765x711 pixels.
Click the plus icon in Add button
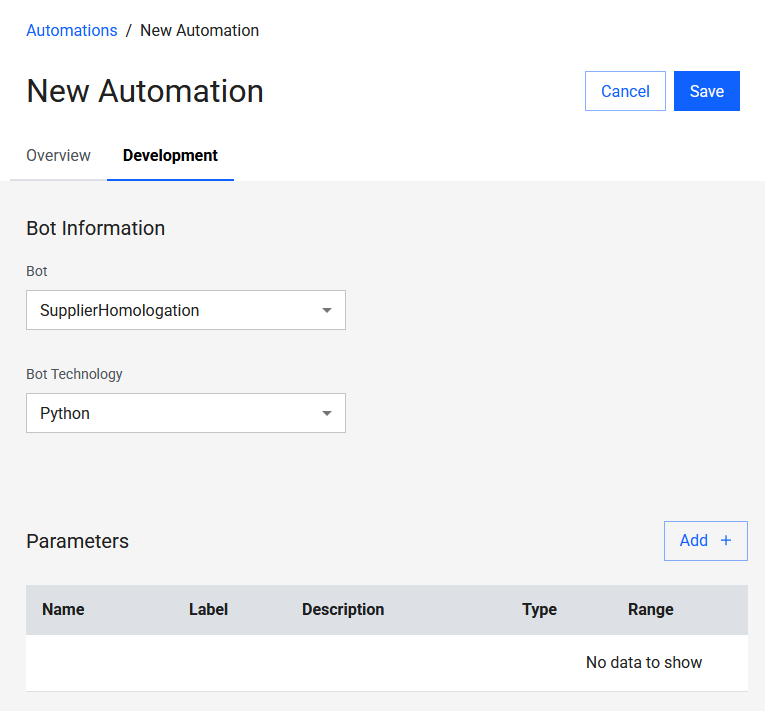tap(726, 541)
